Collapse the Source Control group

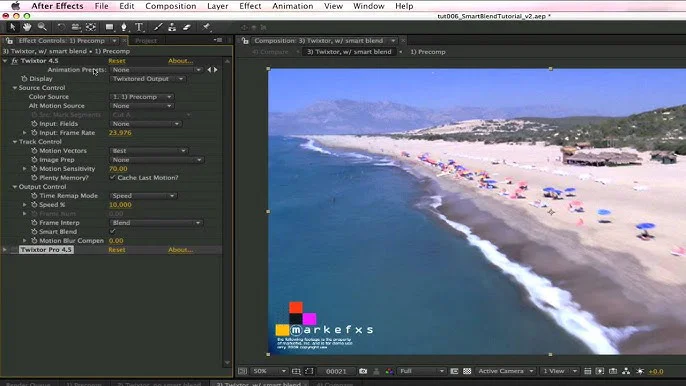[x=14, y=88]
